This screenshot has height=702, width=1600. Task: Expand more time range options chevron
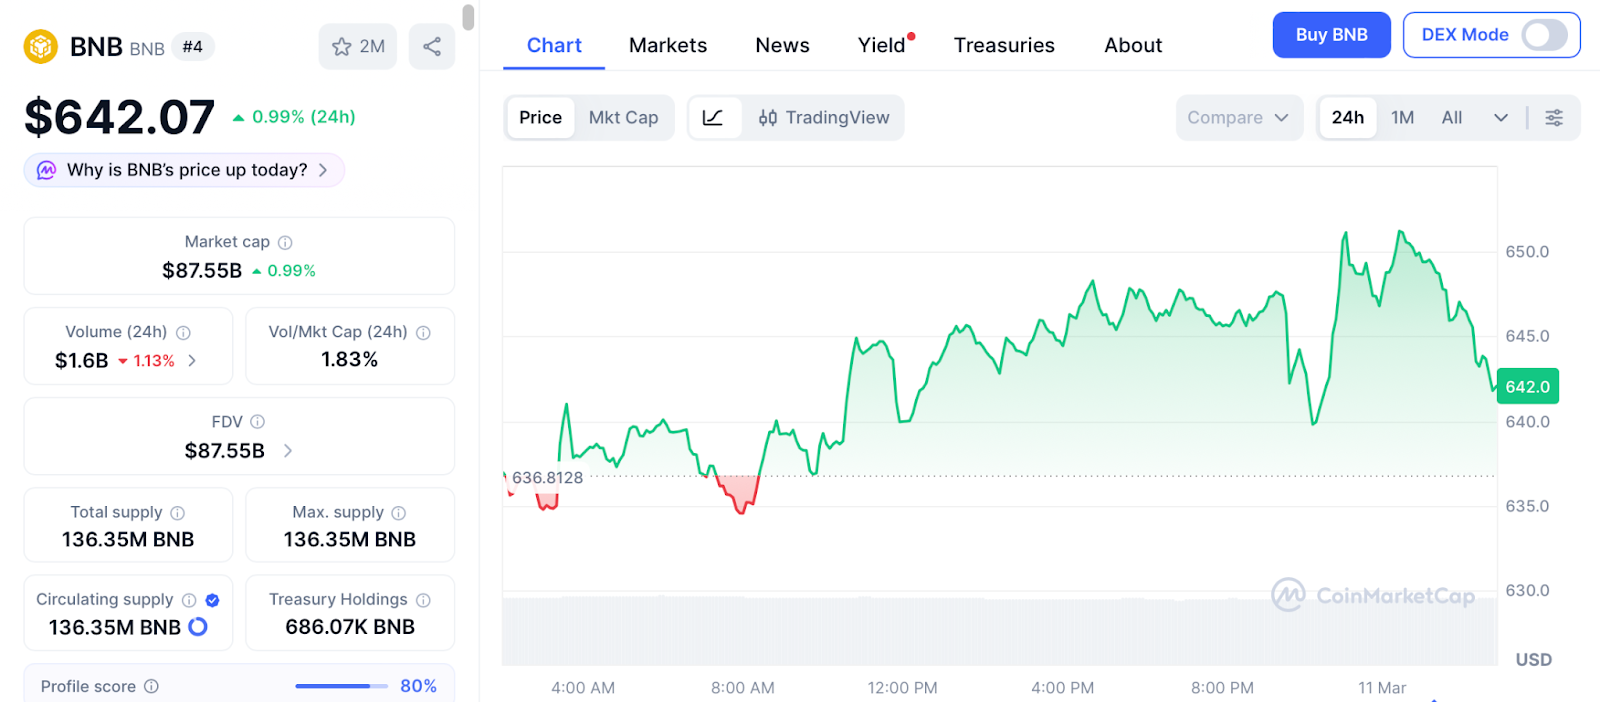point(1500,118)
